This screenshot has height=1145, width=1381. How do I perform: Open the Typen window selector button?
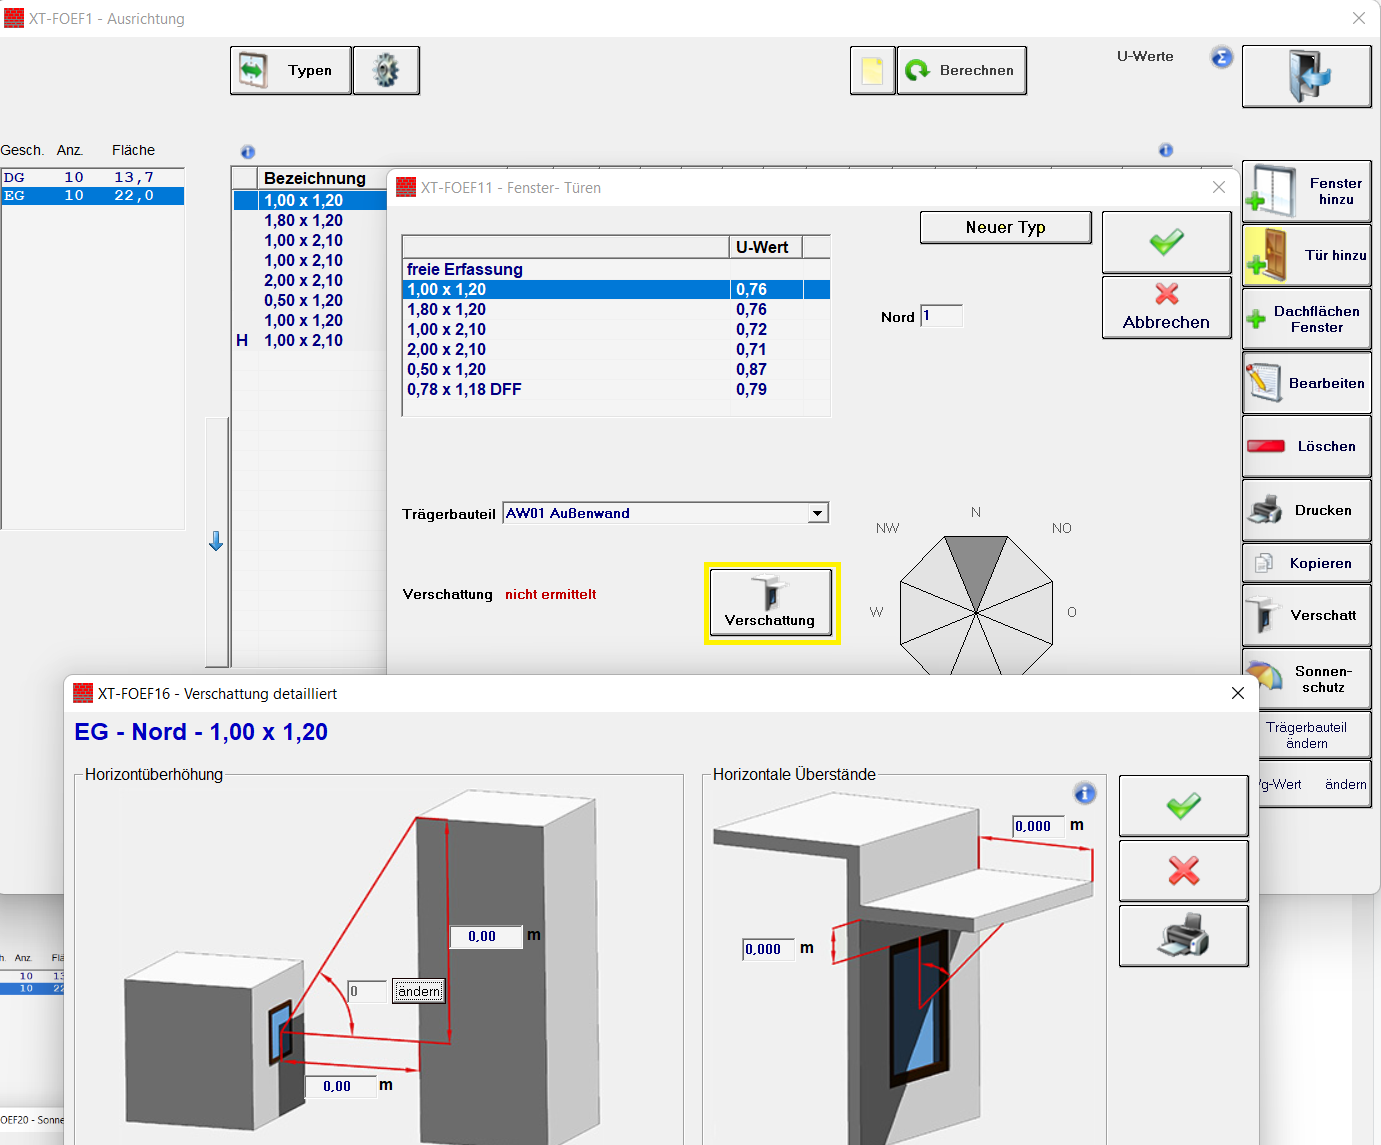291,70
